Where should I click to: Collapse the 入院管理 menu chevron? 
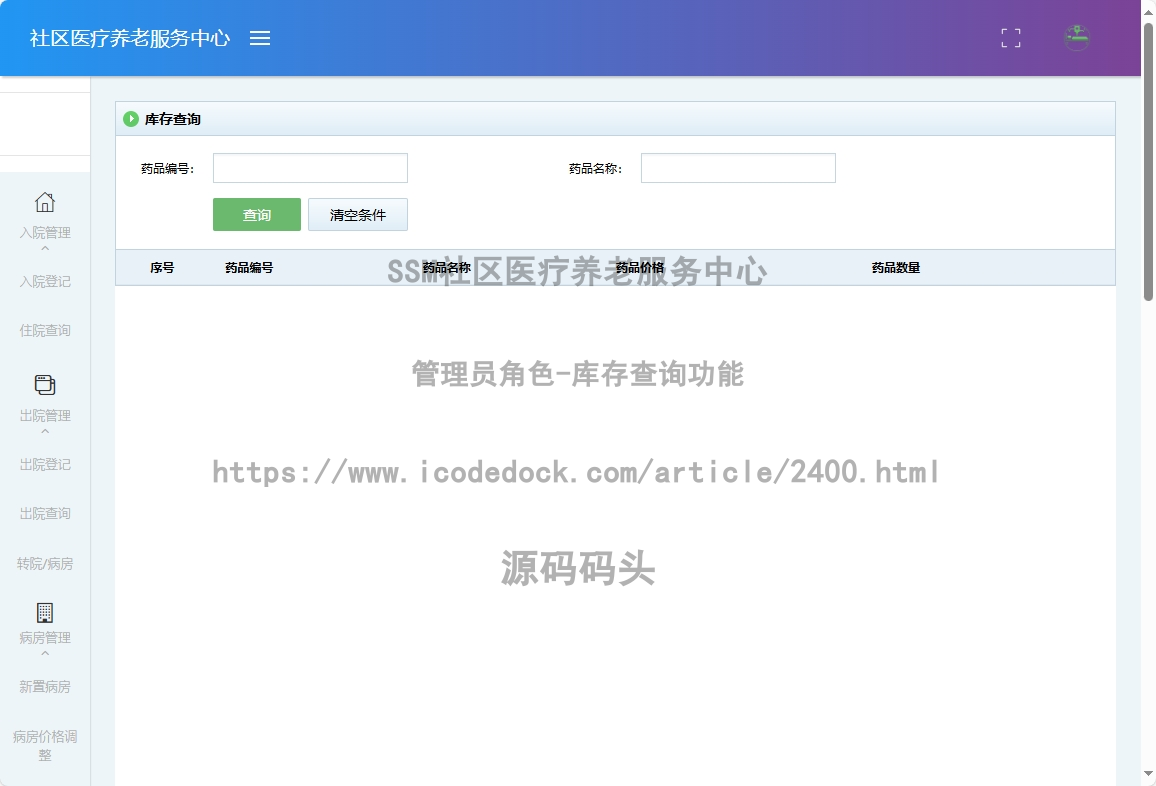pyautogui.click(x=45, y=248)
